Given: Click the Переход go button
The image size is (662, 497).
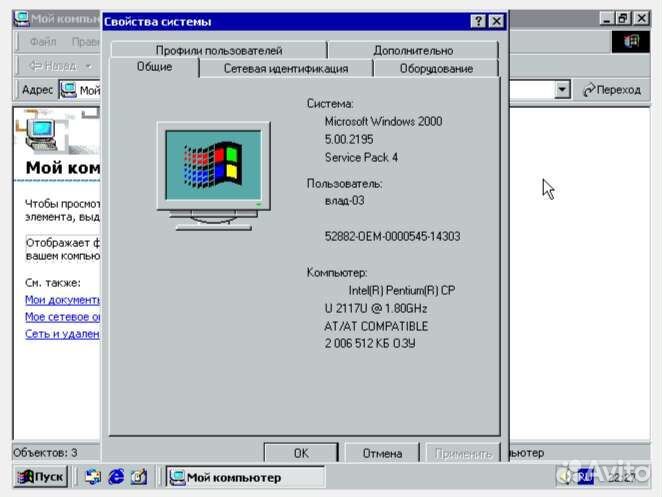Looking at the screenshot, I should [612, 90].
